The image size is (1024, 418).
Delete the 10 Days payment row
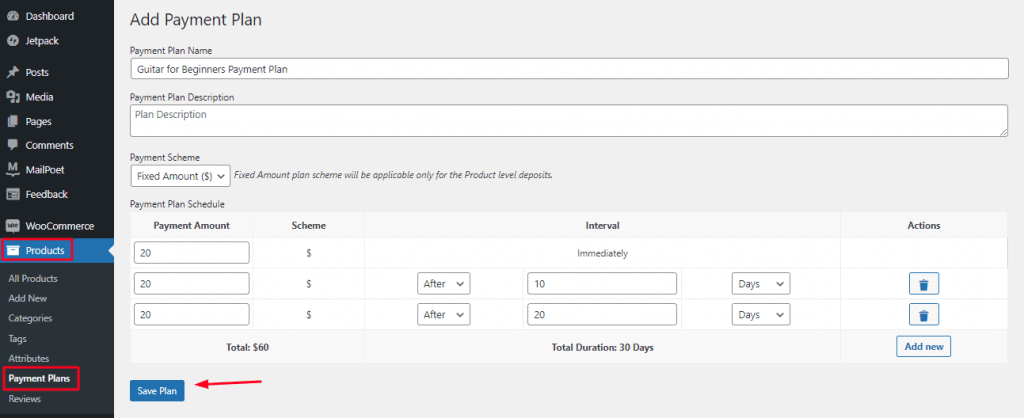(x=923, y=284)
